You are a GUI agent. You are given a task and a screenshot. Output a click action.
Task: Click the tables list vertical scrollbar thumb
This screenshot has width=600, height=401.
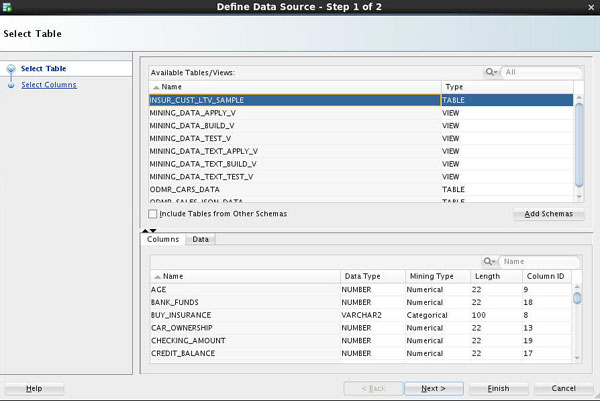tap(579, 145)
